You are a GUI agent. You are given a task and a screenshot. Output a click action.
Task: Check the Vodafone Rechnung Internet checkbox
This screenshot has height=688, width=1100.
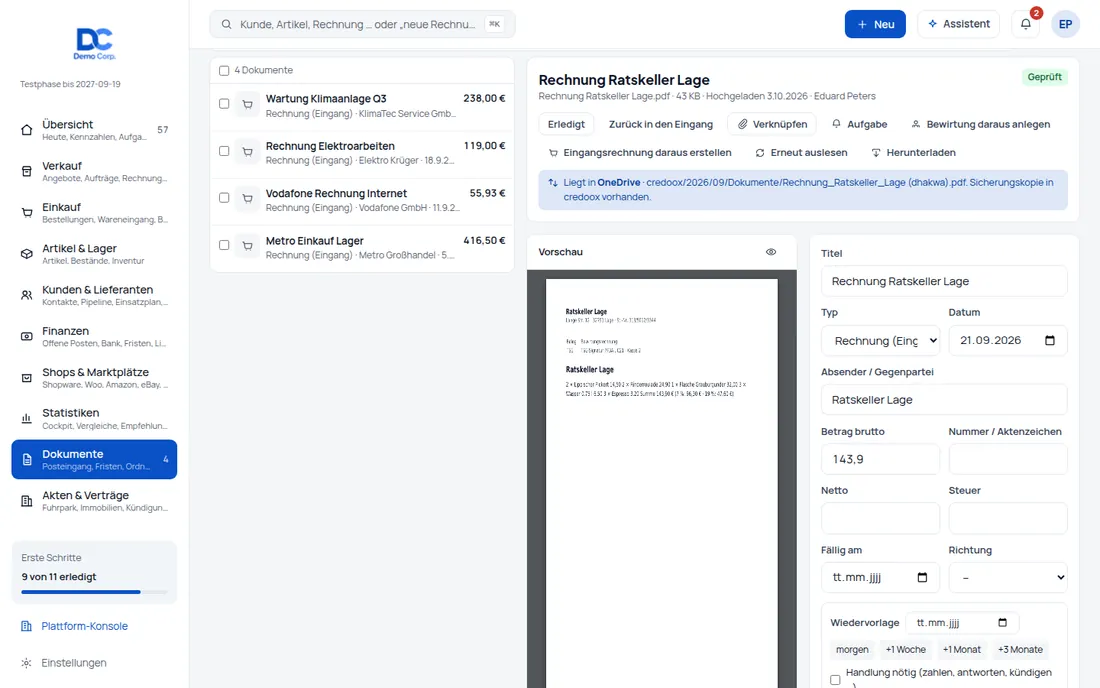coord(224,198)
